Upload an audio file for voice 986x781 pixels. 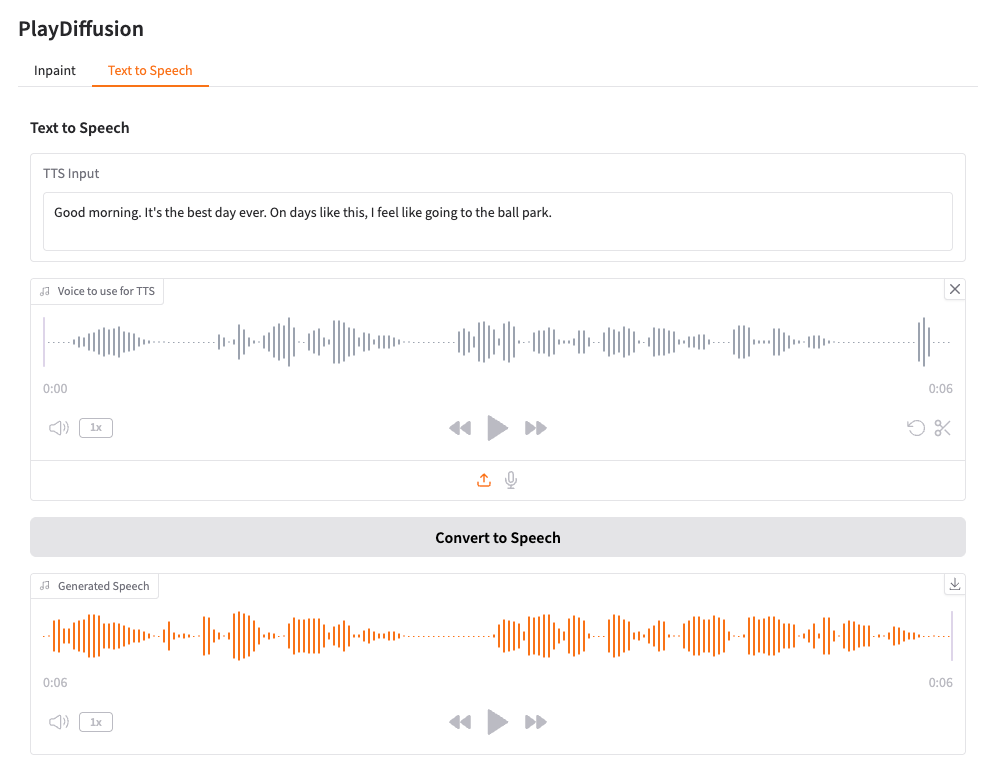[484, 480]
